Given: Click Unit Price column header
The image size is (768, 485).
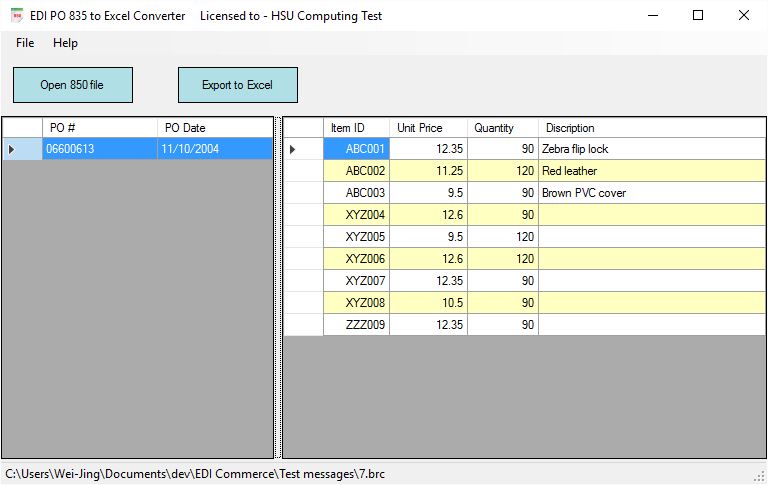Looking at the screenshot, I should coord(429,128).
